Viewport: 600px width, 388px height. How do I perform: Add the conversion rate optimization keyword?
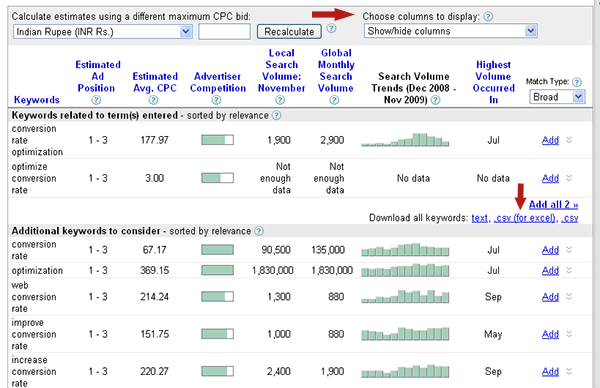tap(550, 140)
